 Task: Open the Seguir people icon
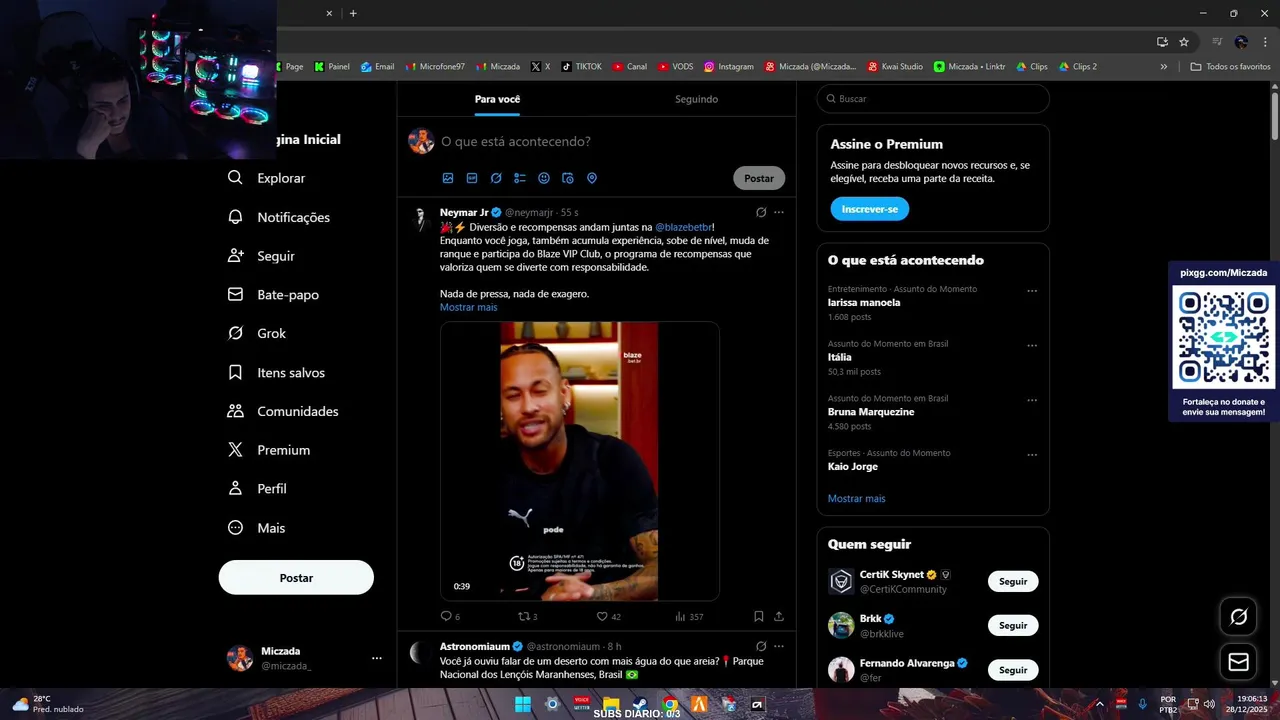point(235,256)
